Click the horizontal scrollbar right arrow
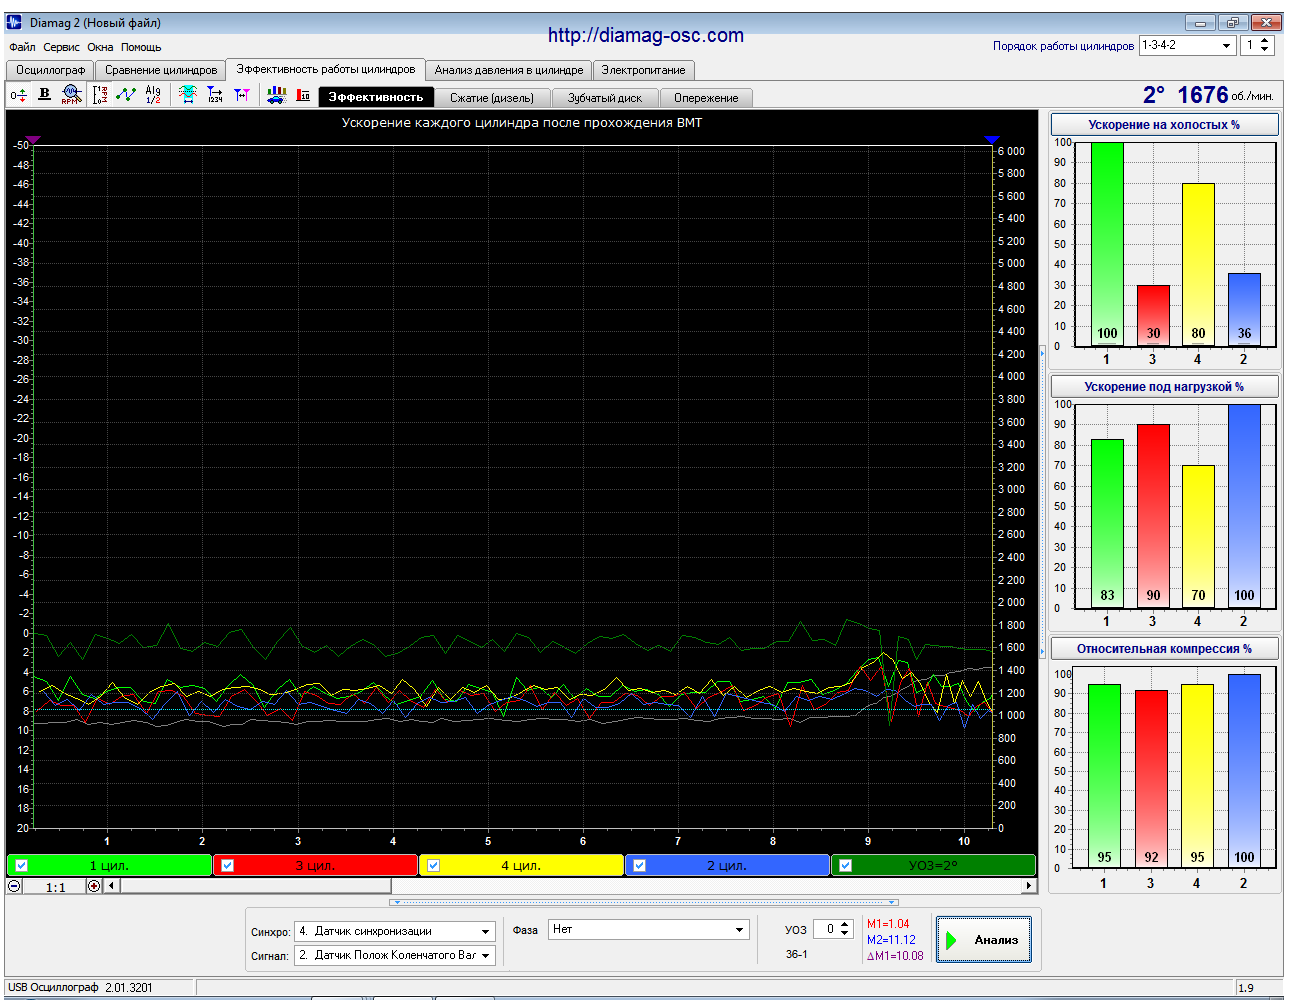 1028,886
